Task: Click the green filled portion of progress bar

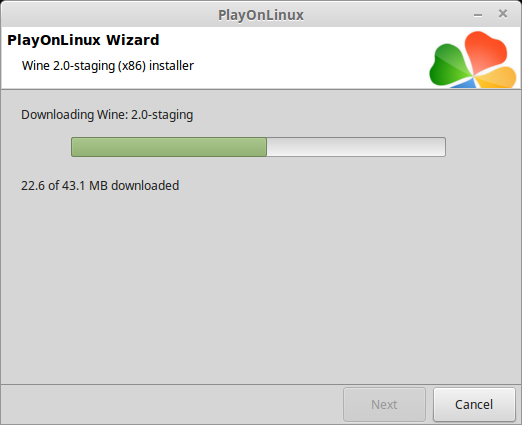Action: point(169,147)
